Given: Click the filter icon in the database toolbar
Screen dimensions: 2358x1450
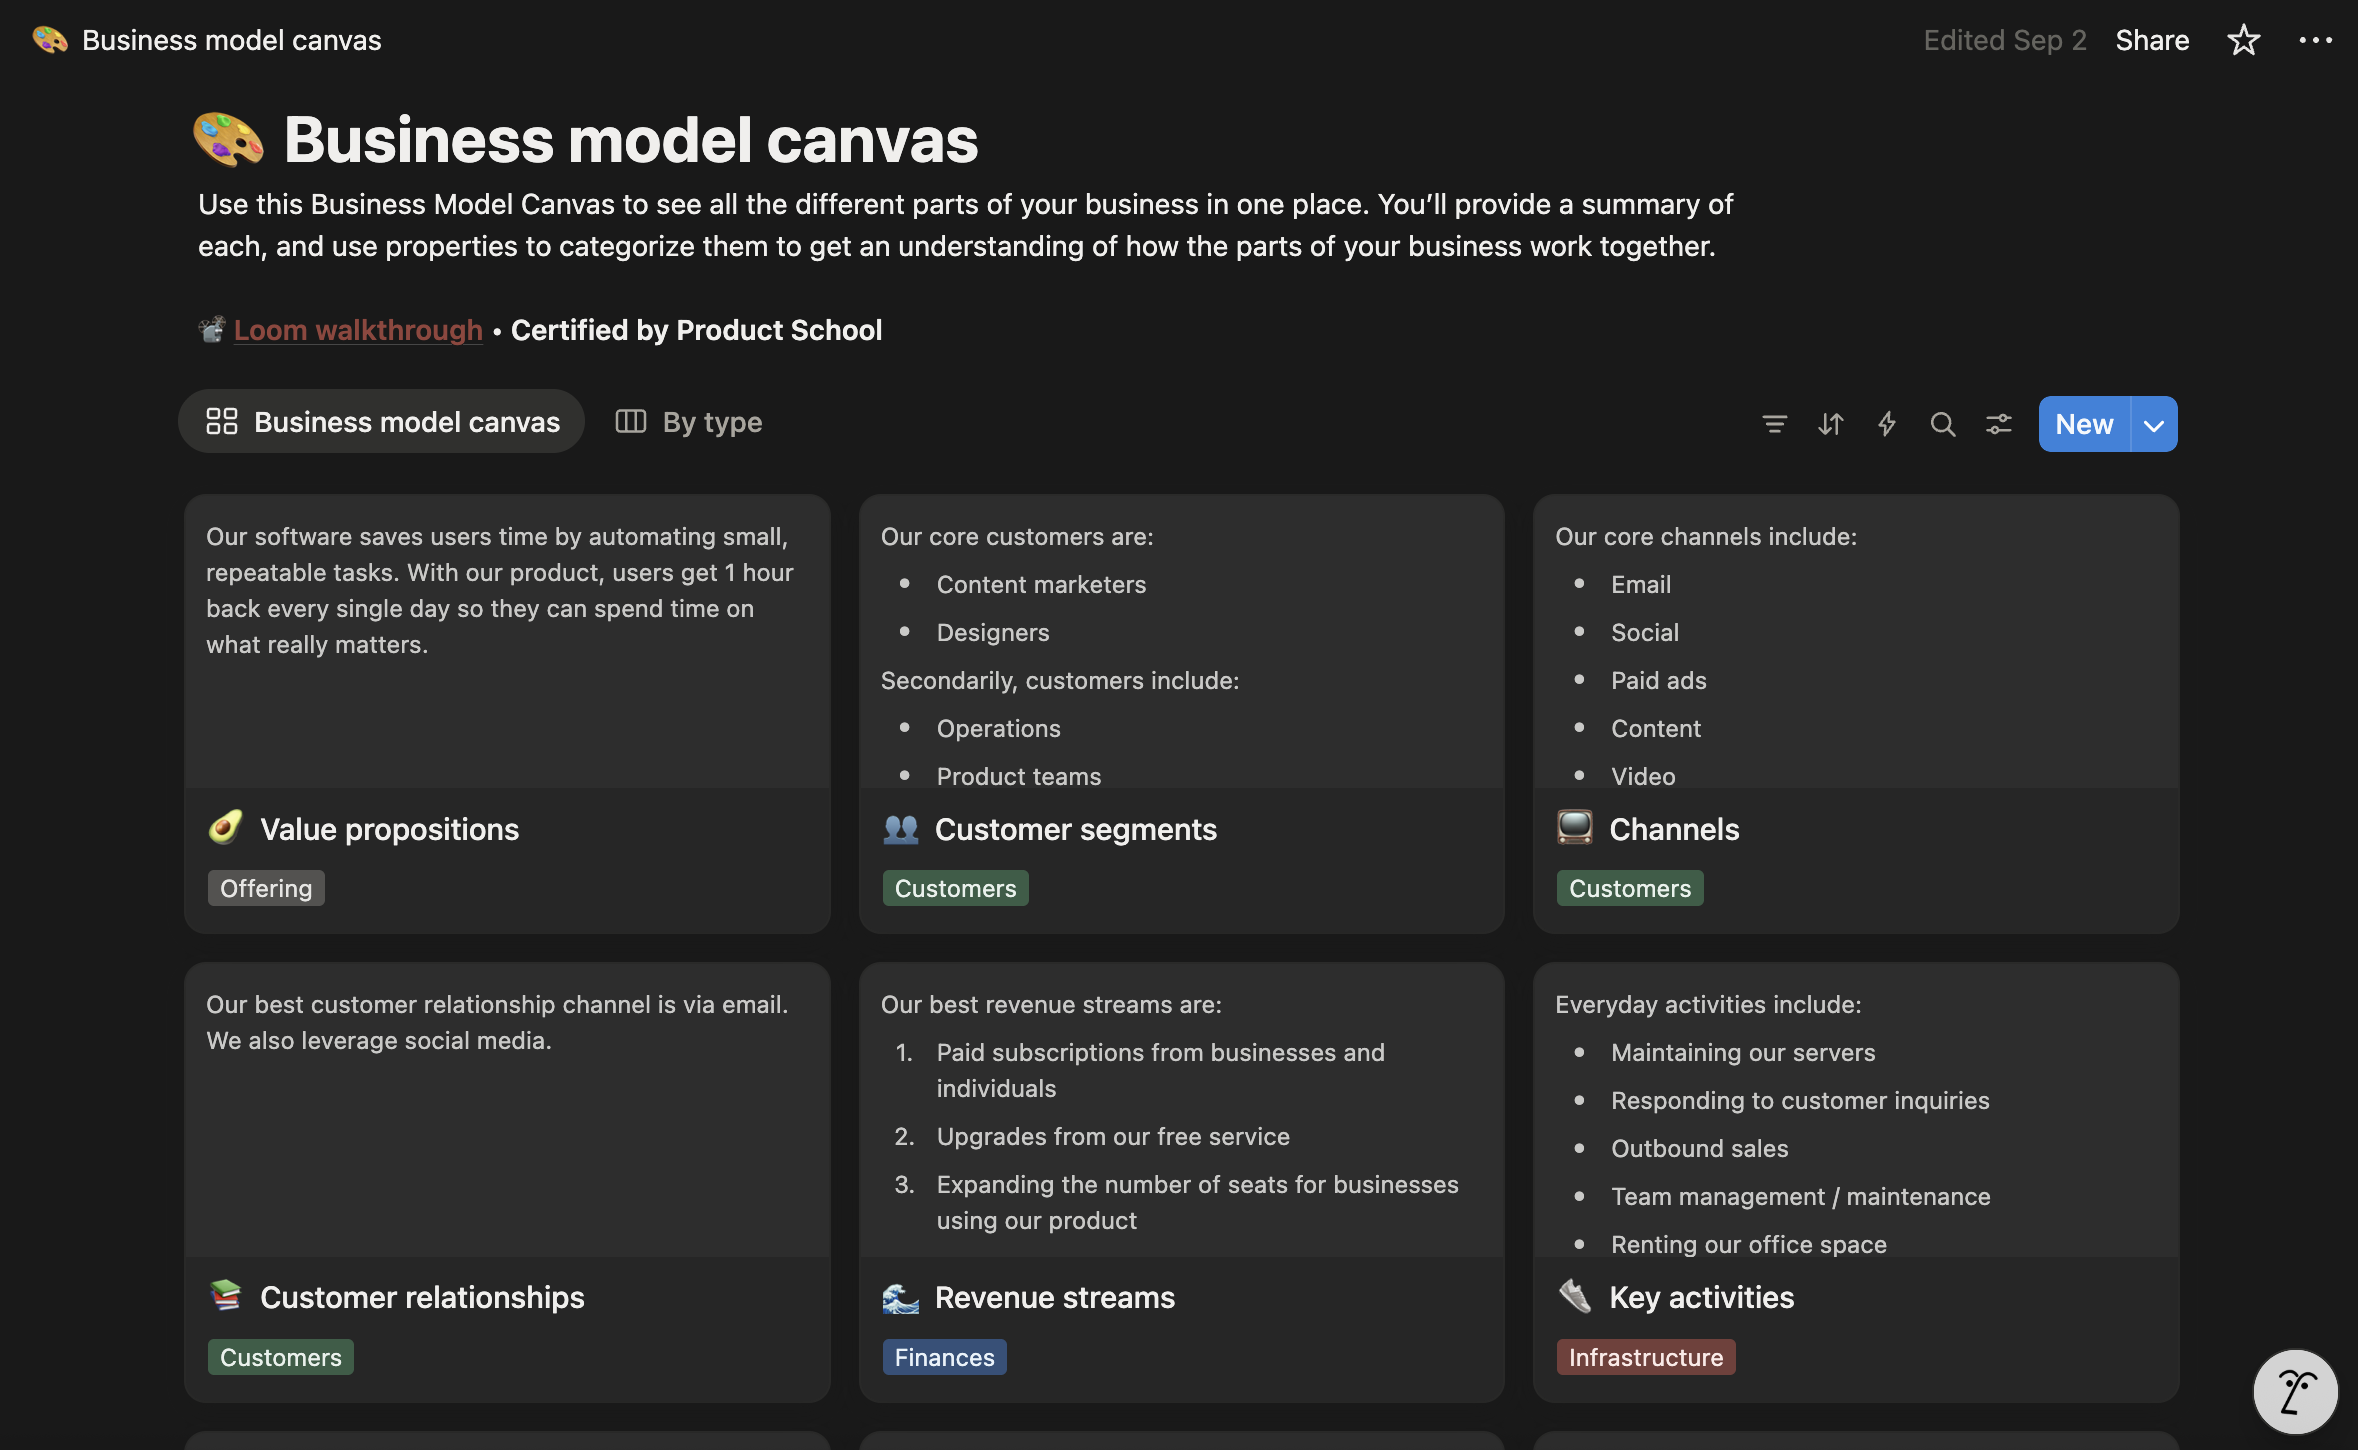Looking at the screenshot, I should click(x=1774, y=424).
